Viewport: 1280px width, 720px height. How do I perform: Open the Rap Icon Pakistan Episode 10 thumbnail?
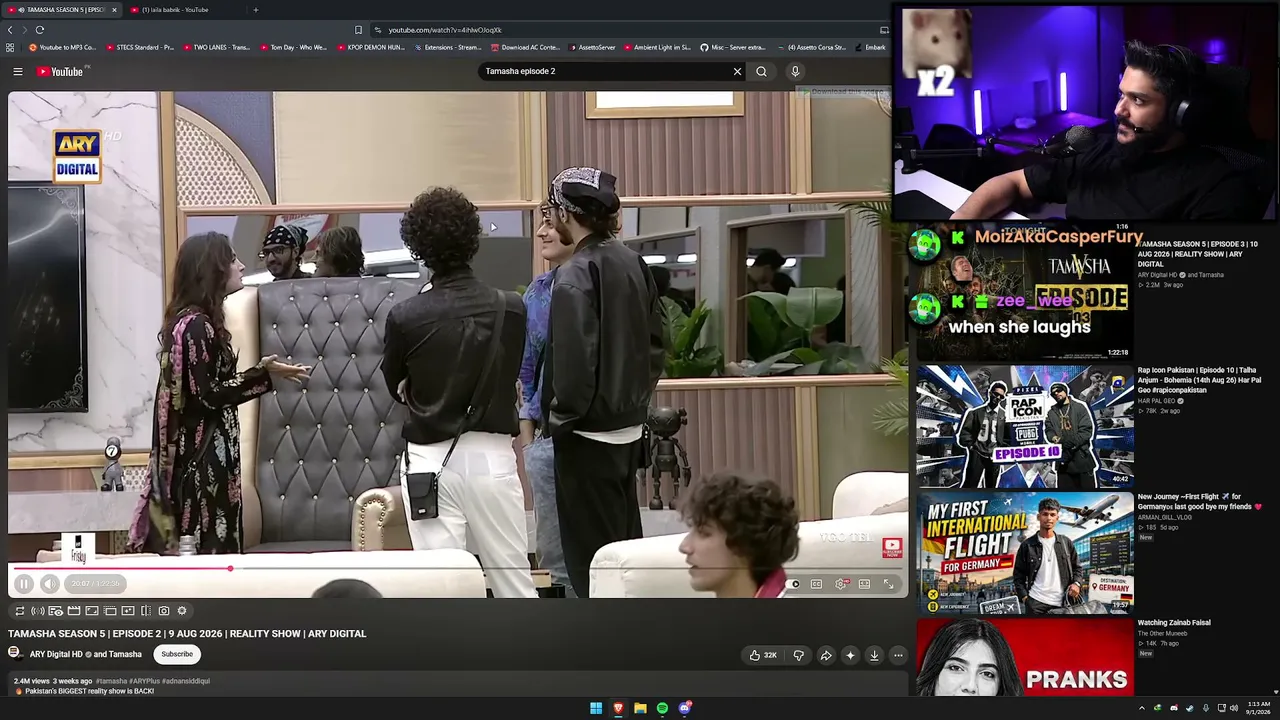point(1025,426)
